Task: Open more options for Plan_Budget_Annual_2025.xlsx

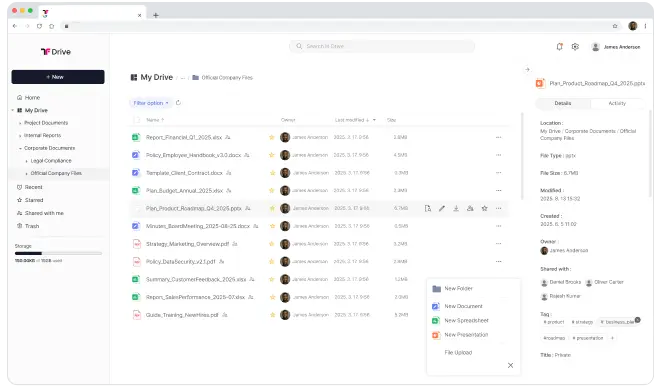Action: (499, 190)
